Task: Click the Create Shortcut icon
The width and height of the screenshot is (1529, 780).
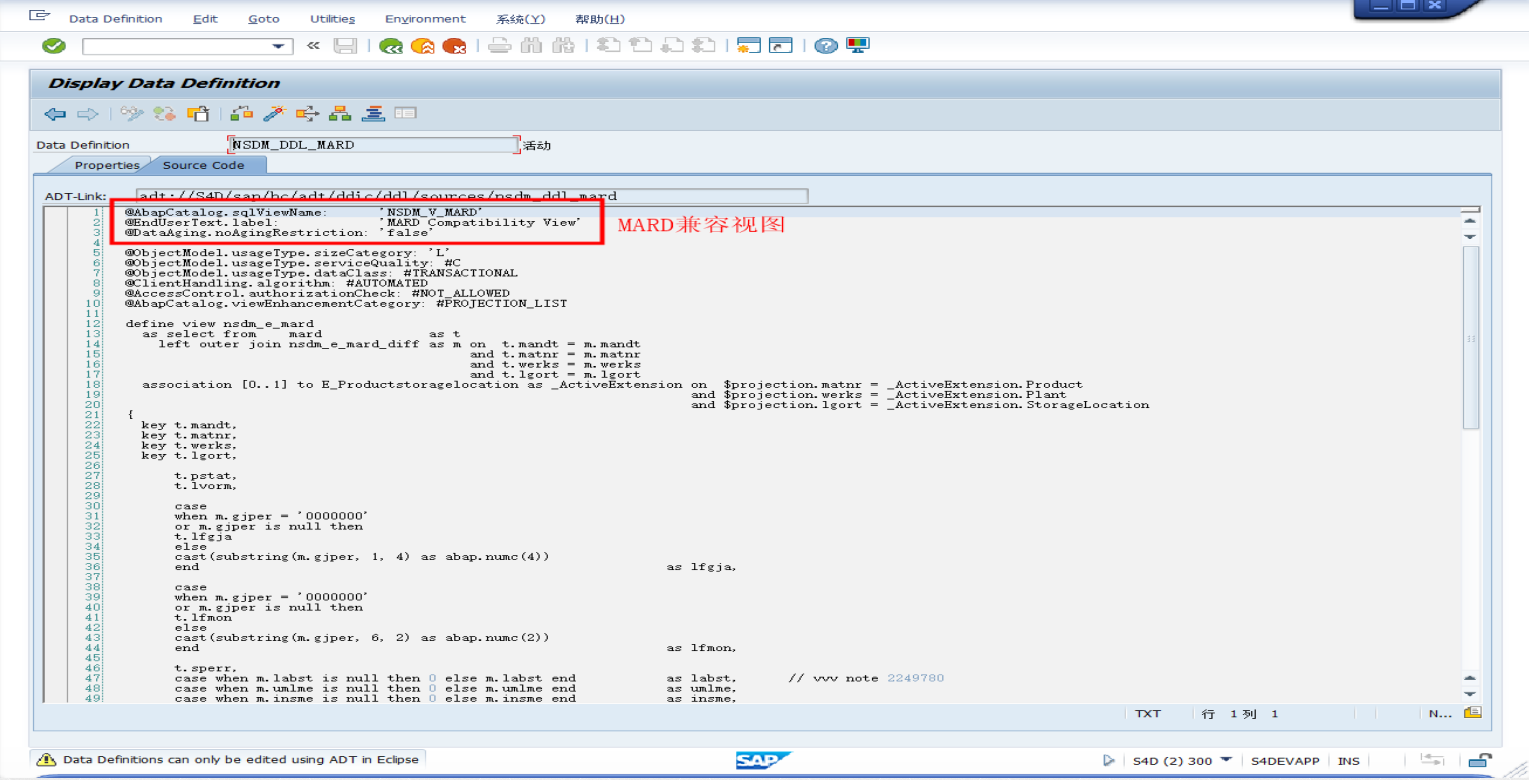Action: (780, 46)
